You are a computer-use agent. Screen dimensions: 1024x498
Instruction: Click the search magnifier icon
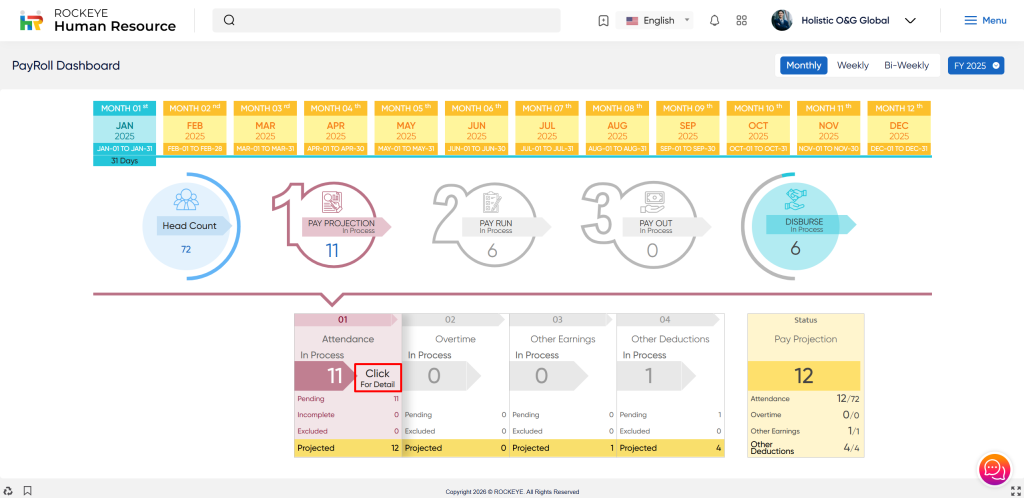[229, 20]
